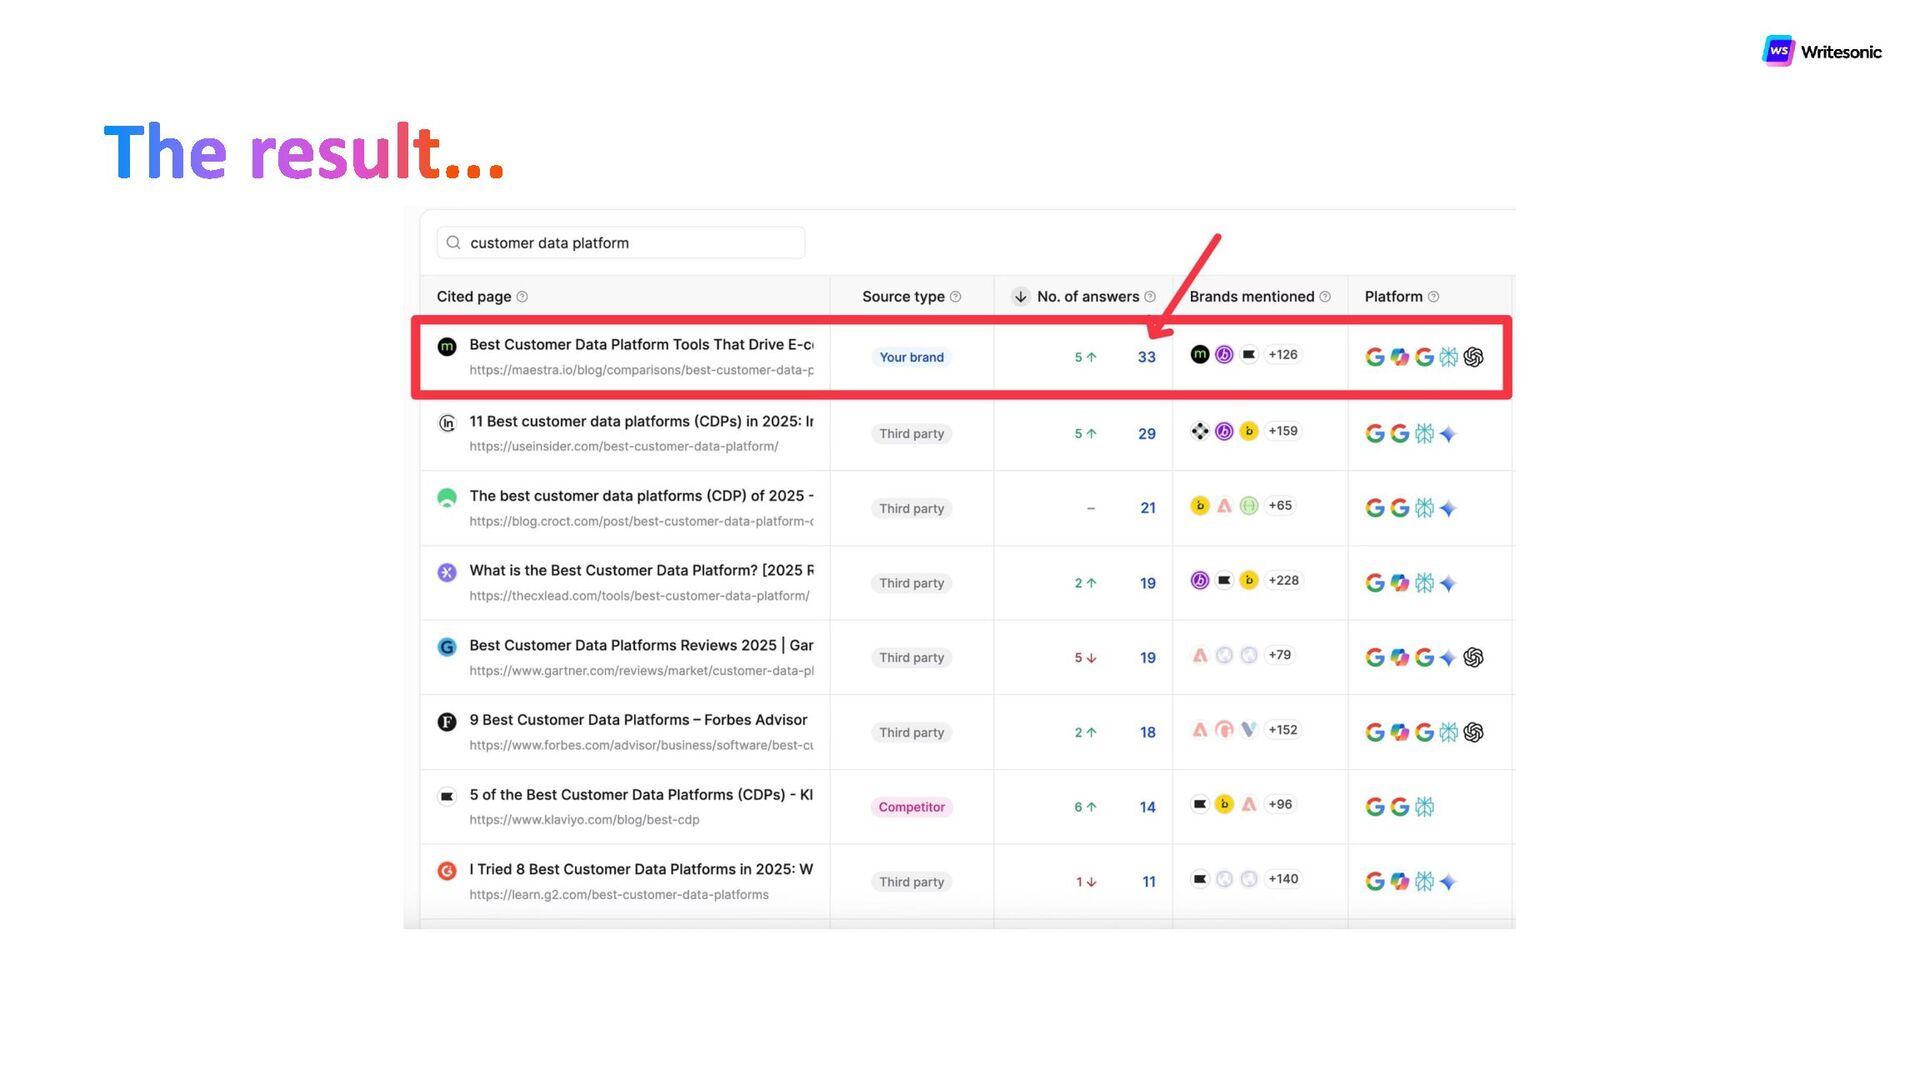Click the Competitor tag on Klaviyo row

pos(911,807)
